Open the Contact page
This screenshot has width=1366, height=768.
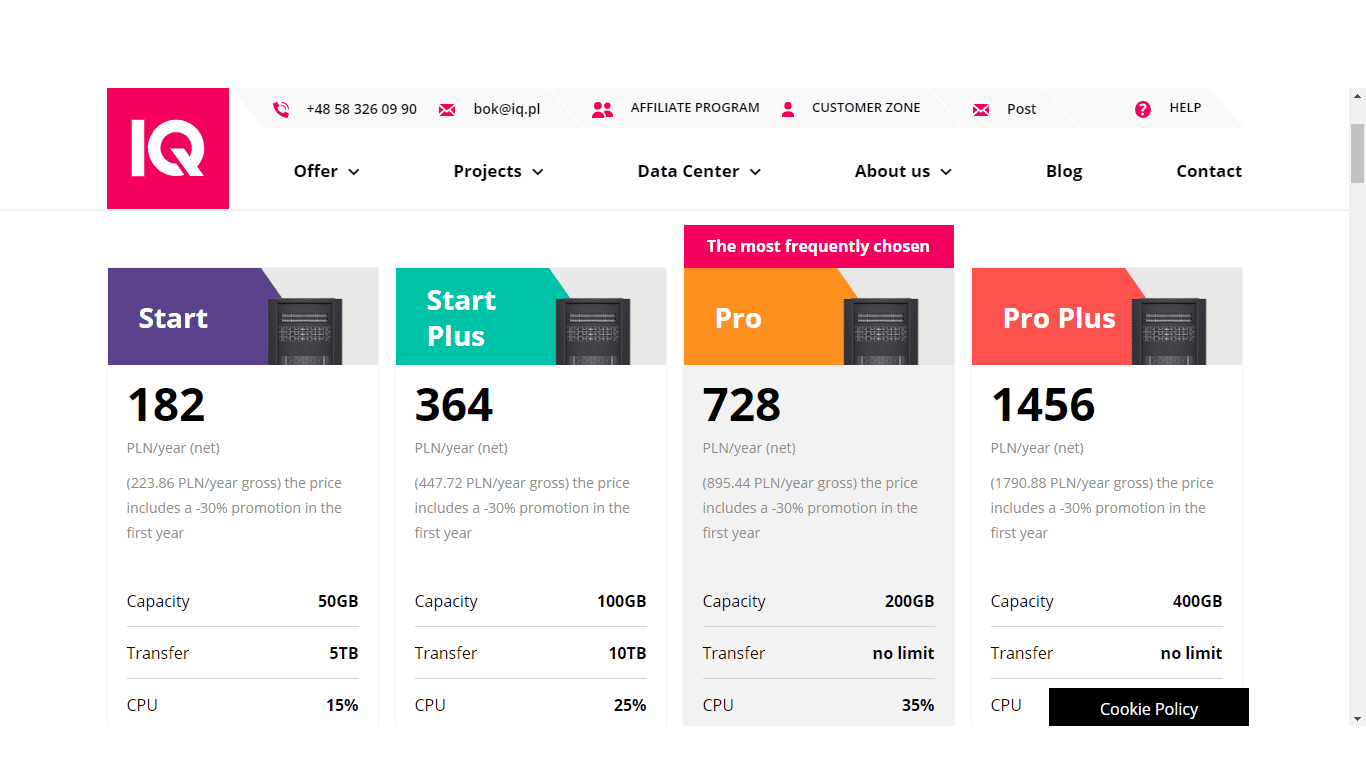[1209, 171]
